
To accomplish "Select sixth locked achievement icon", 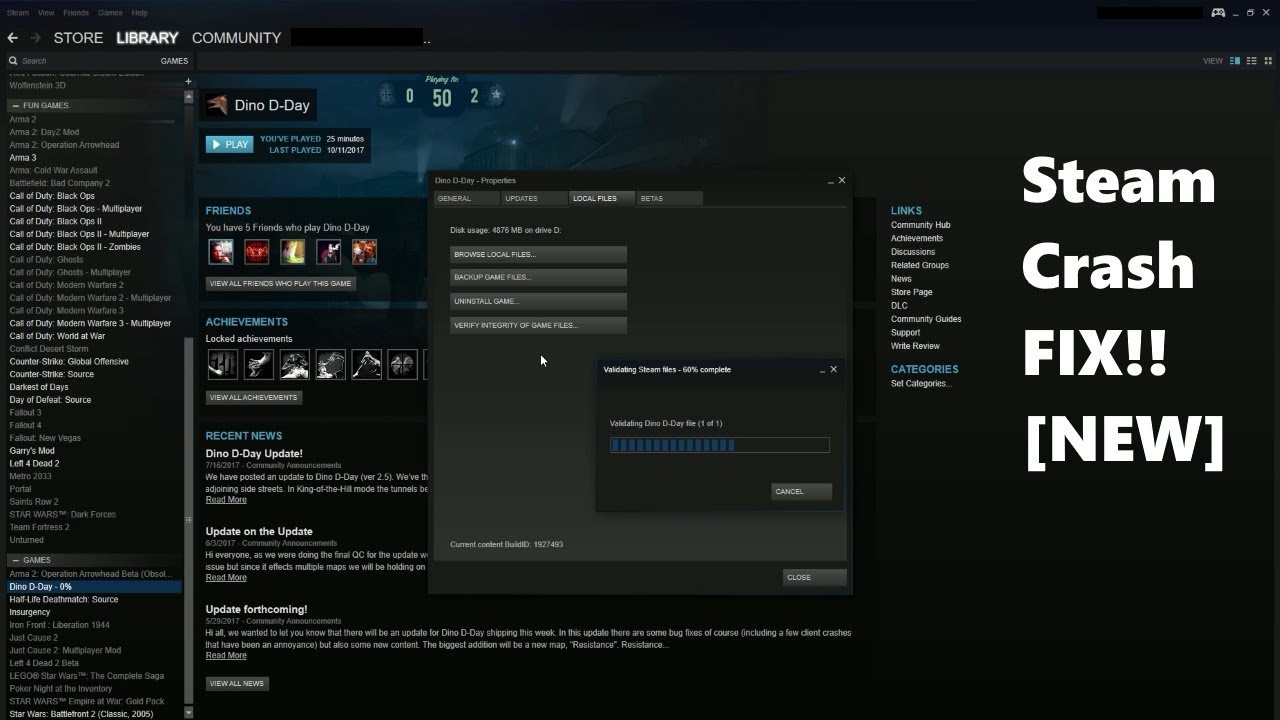I will tap(402, 364).
